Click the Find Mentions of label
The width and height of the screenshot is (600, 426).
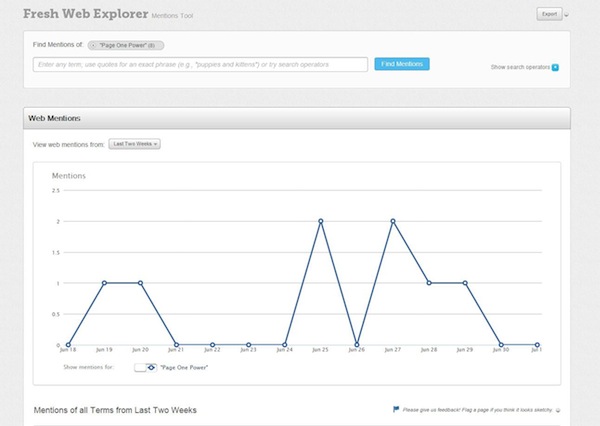pyautogui.click(x=58, y=45)
